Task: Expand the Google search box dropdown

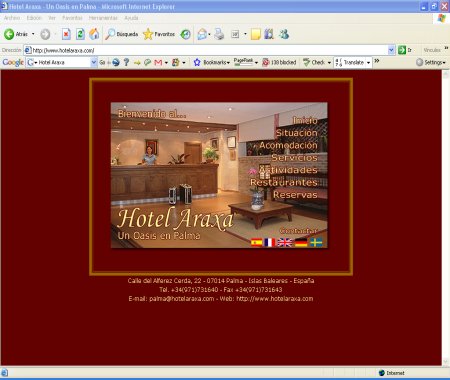Action: (94, 62)
